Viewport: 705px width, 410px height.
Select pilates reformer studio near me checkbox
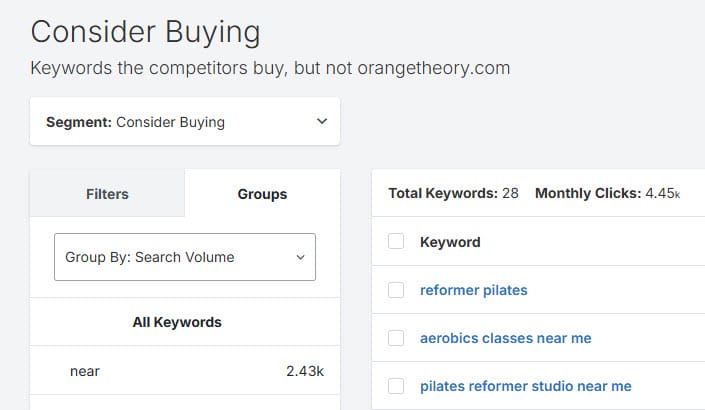(396, 386)
